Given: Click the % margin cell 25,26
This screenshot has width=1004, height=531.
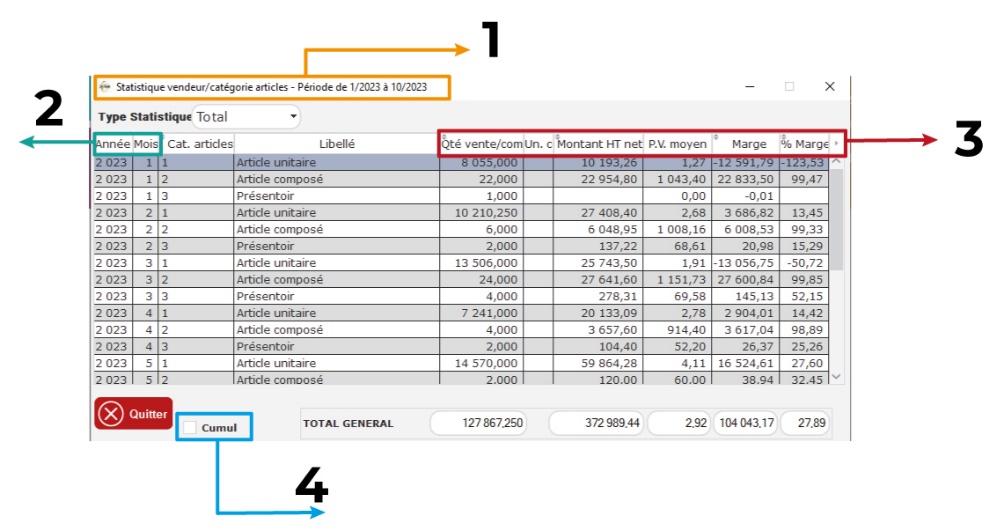Looking at the screenshot, I should [x=805, y=346].
